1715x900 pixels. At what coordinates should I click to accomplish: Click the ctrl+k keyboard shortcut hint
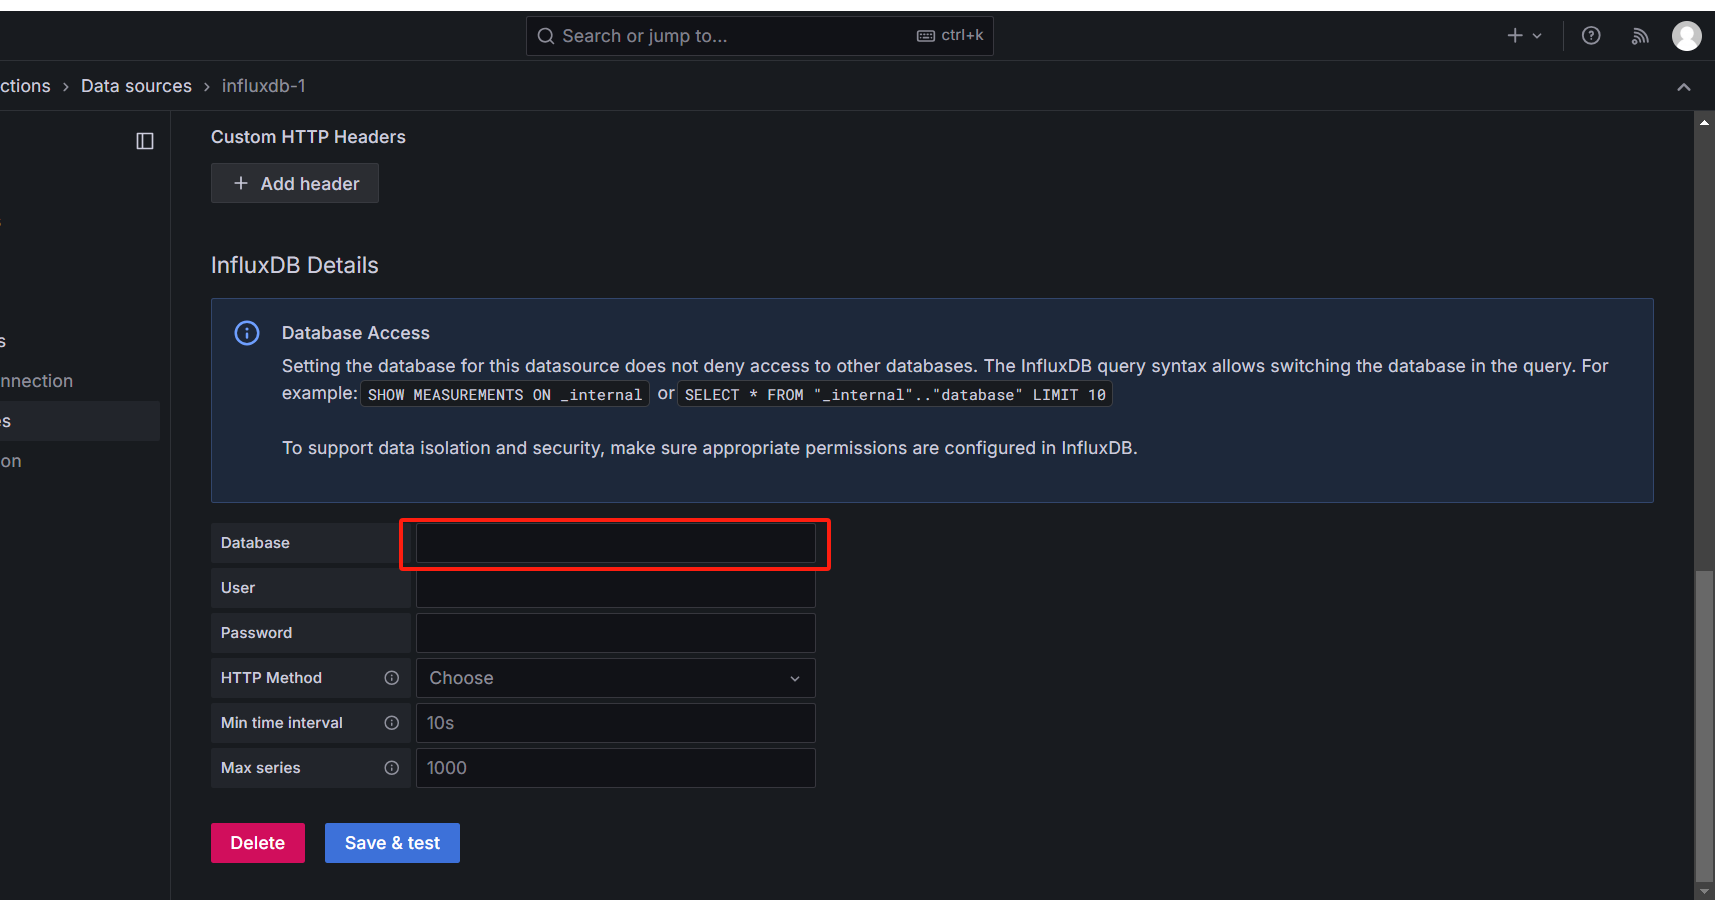coord(950,35)
